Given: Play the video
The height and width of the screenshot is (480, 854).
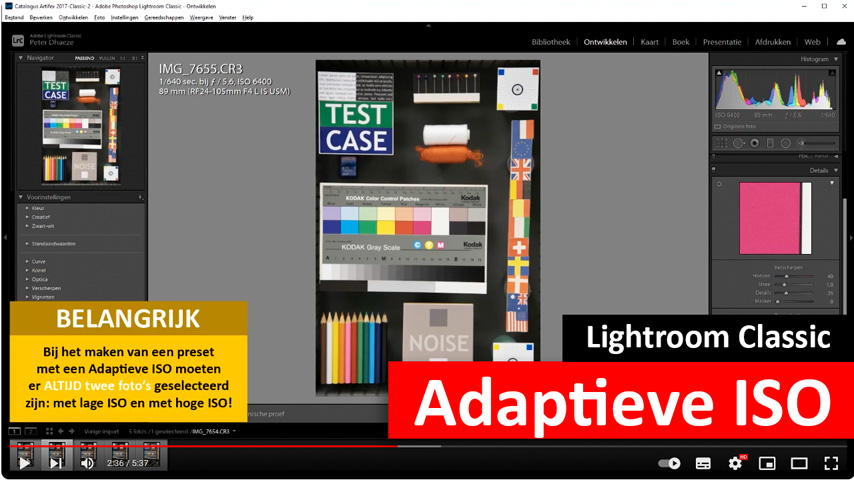Looking at the screenshot, I should (24, 463).
